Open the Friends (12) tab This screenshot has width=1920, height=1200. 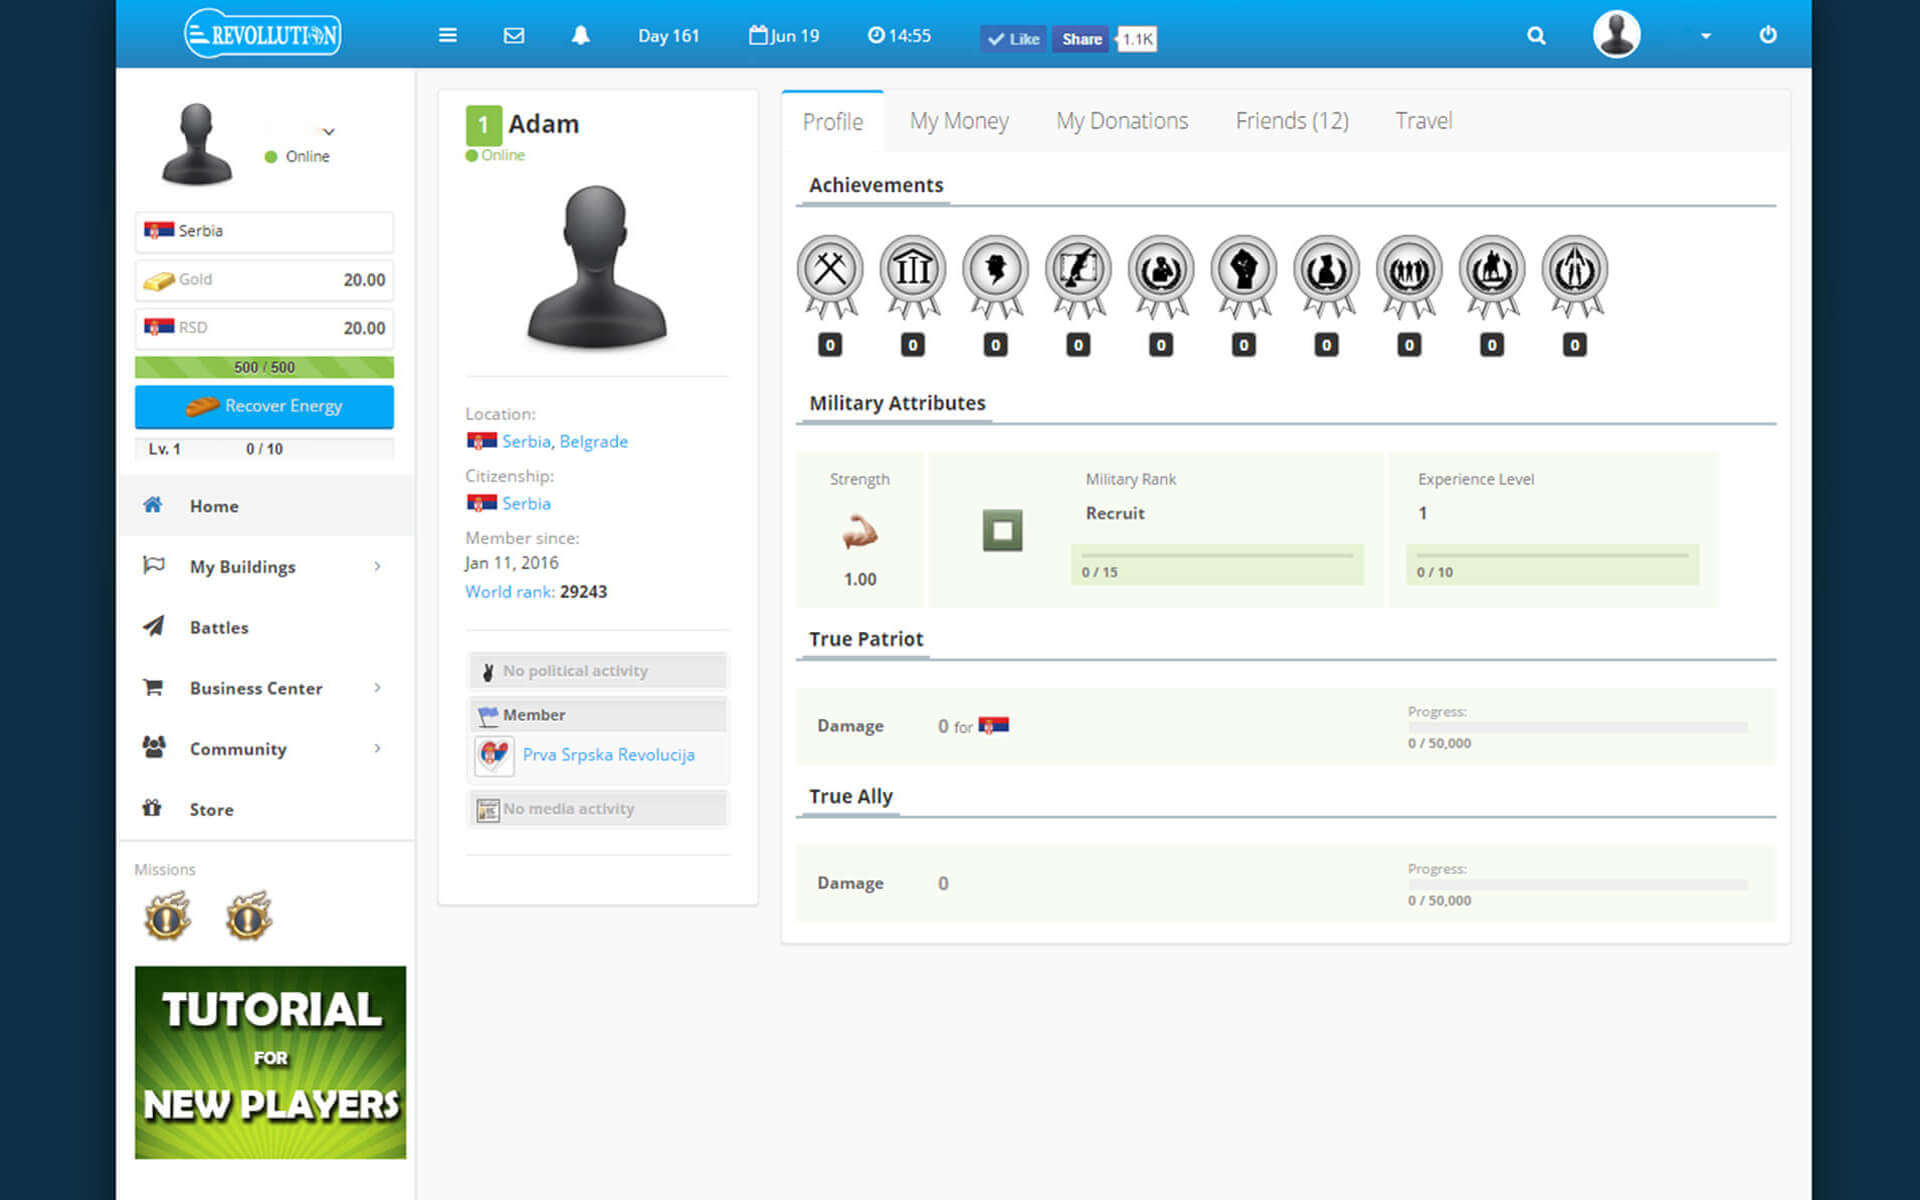[x=1291, y=121]
